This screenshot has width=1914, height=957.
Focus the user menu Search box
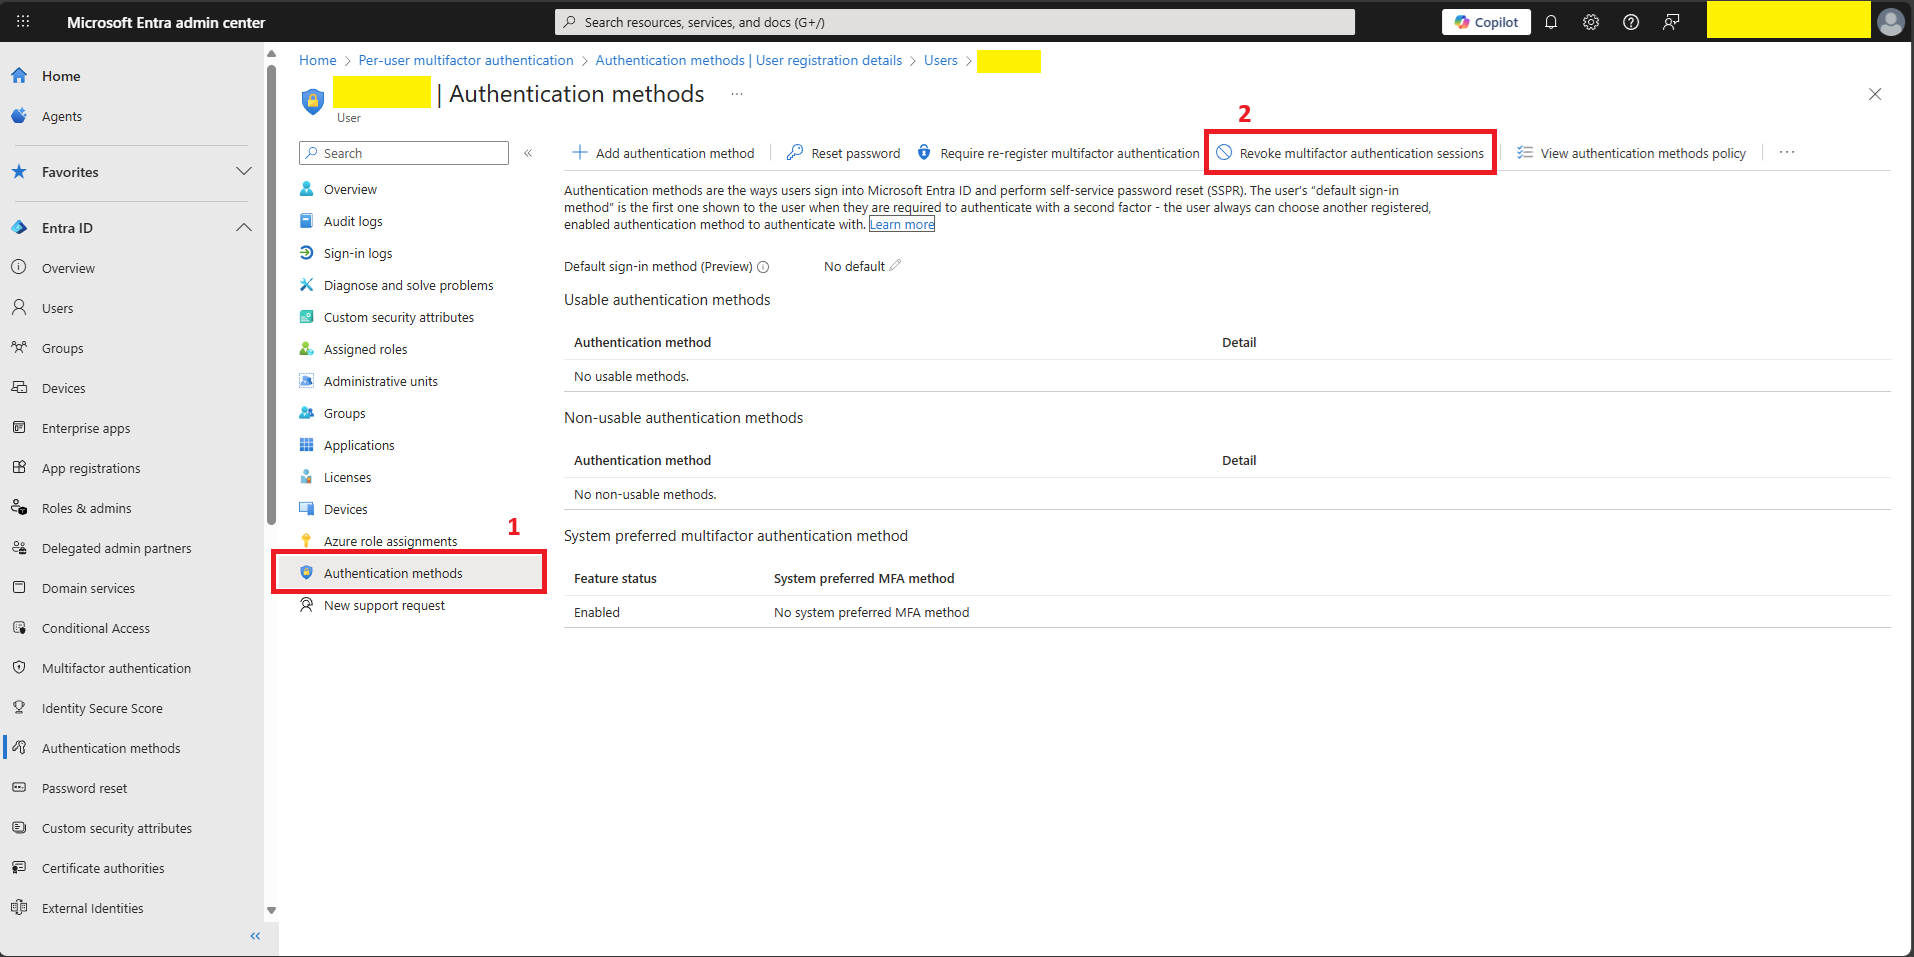[x=404, y=153]
